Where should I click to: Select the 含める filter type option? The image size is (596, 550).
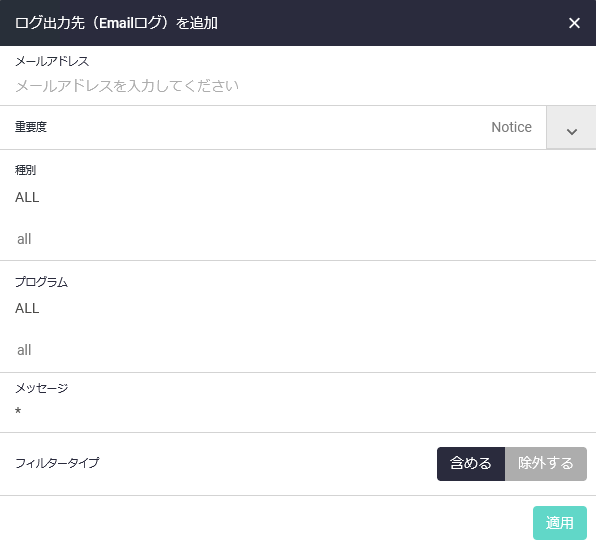pos(471,464)
